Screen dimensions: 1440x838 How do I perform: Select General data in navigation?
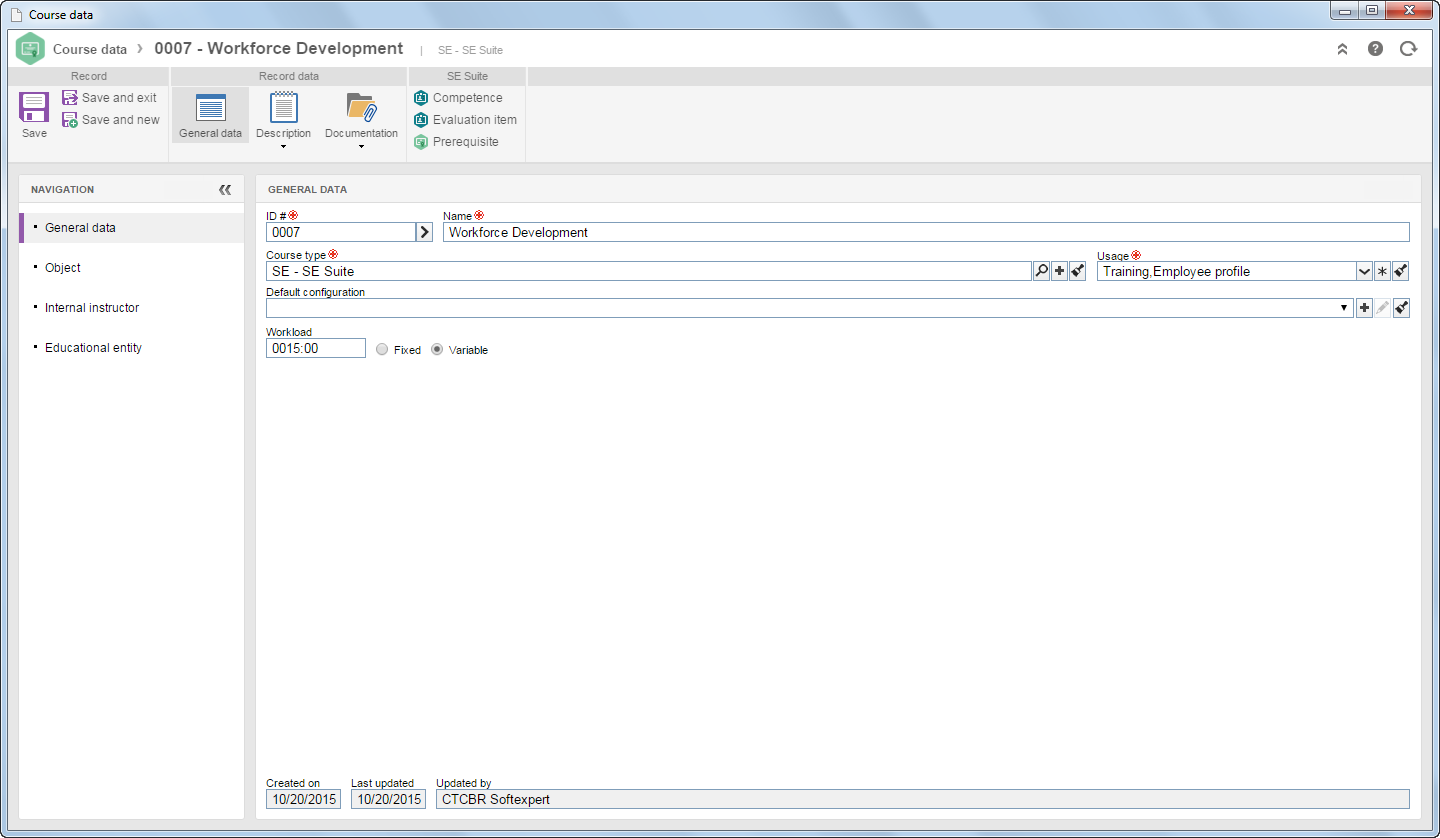click(x=132, y=228)
